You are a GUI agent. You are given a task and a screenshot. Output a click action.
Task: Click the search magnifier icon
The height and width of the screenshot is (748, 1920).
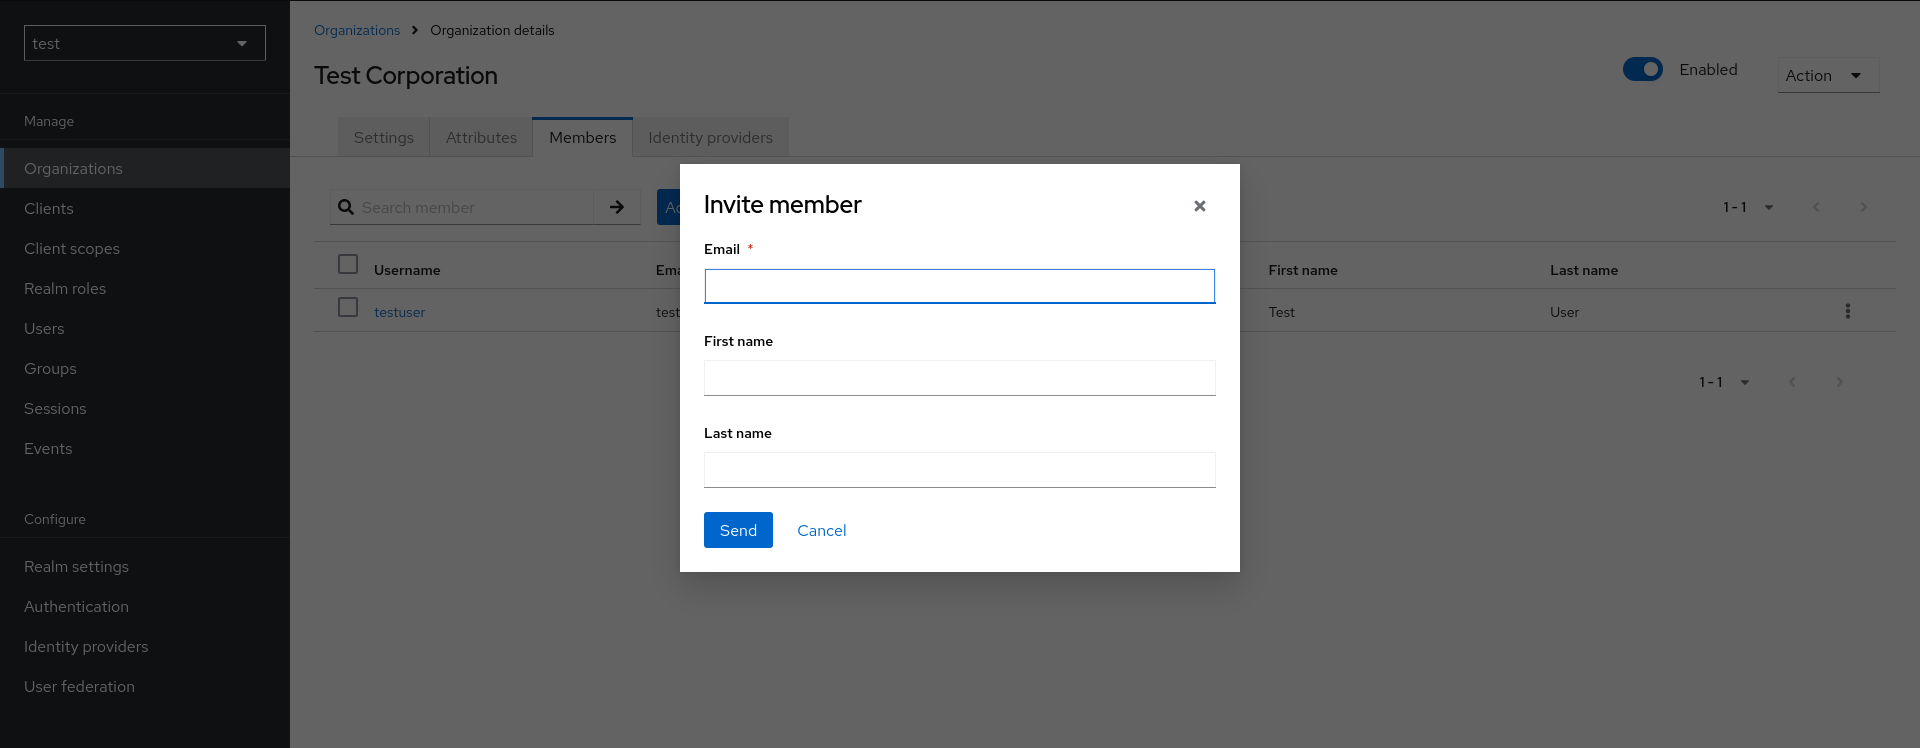[346, 207]
